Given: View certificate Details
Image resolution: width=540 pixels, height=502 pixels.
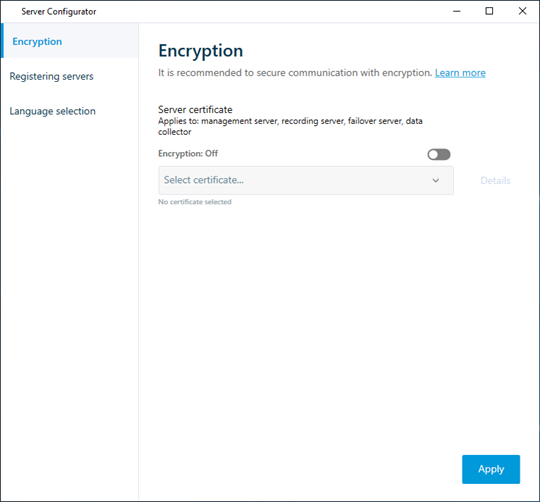Looking at the screenshot, I should 495,180.
